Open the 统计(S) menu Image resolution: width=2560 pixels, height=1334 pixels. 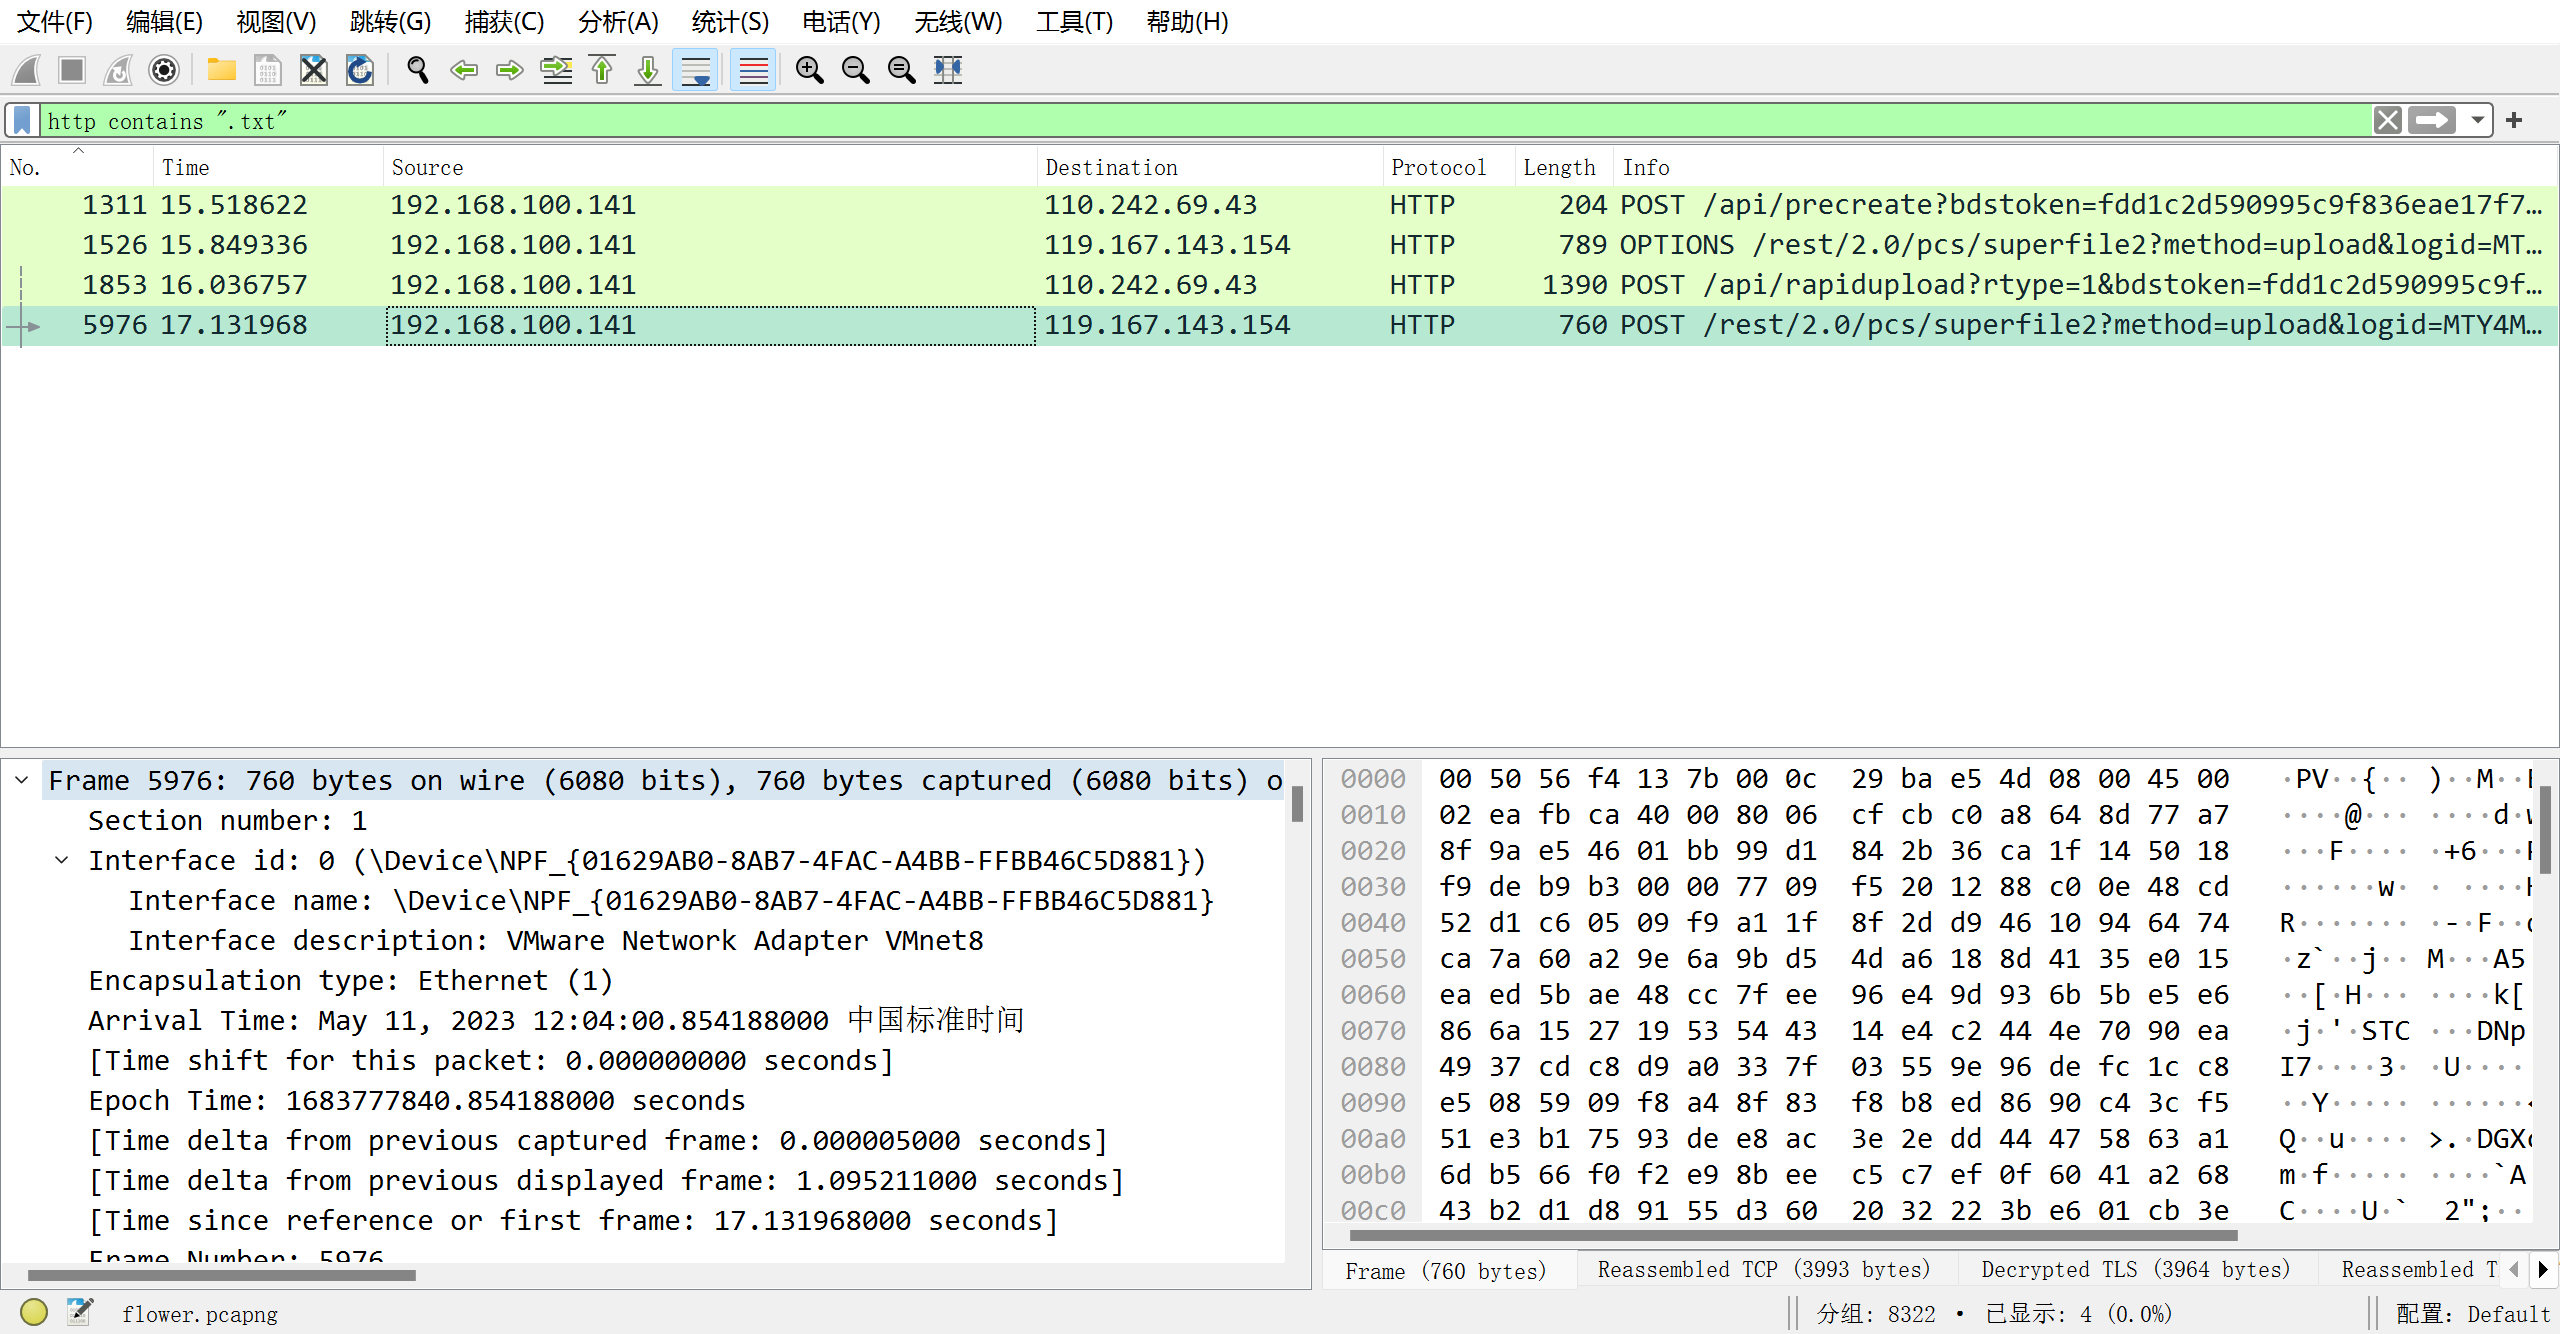click(730, 22)
